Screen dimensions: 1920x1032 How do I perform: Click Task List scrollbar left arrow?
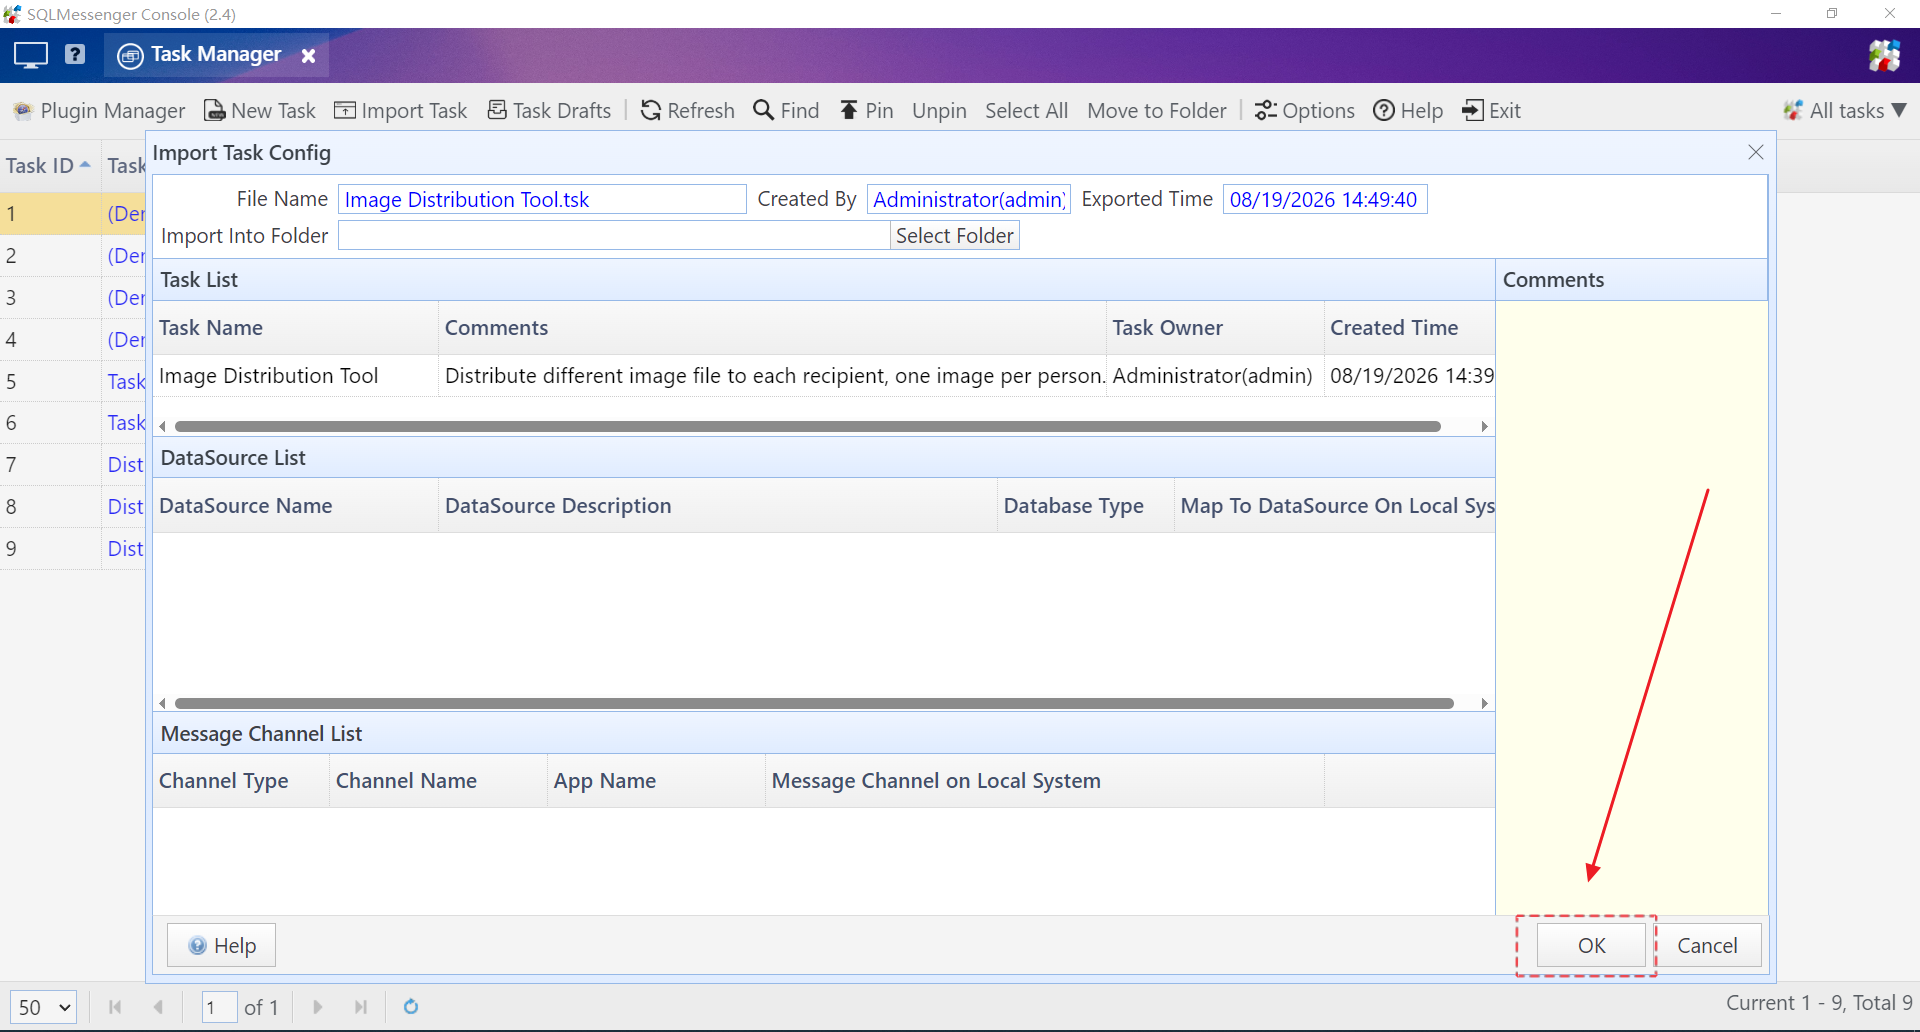162,427
